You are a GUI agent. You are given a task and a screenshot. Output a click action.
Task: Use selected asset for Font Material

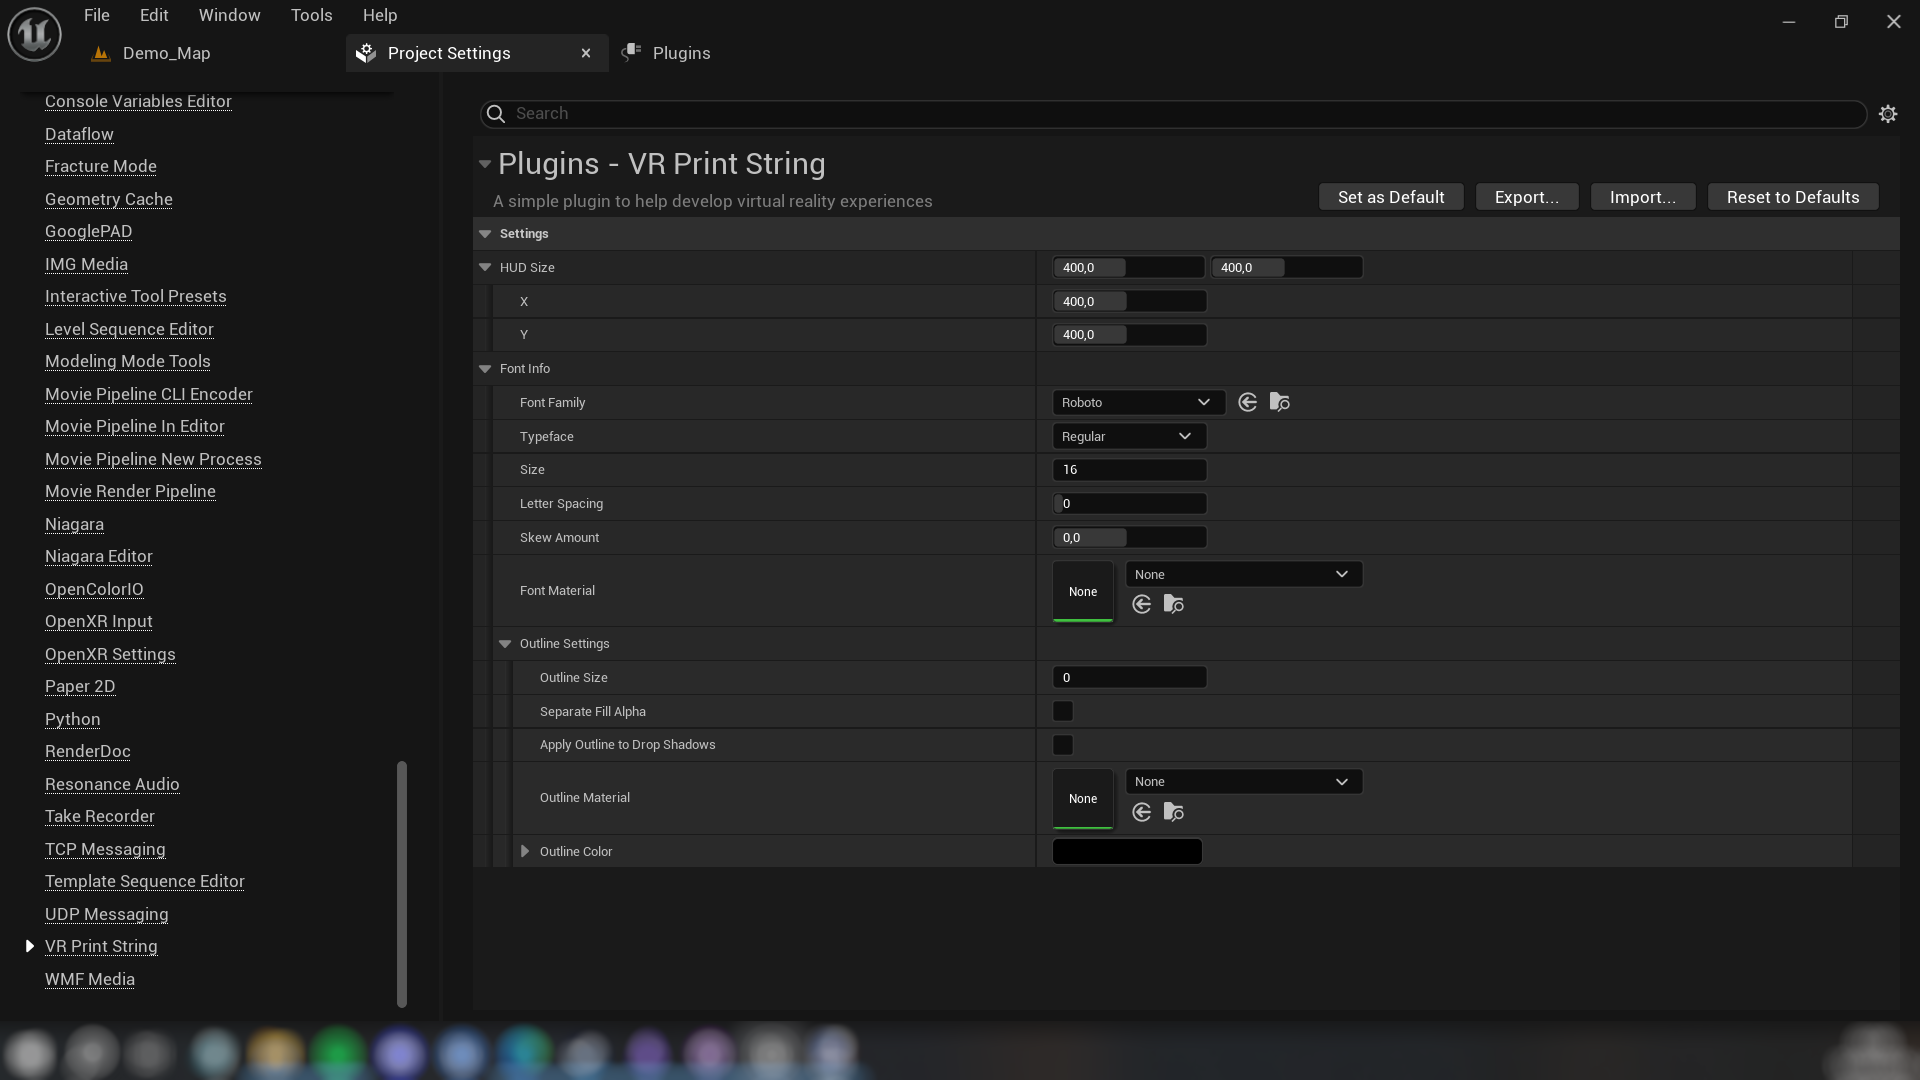tap(1141, 604)
